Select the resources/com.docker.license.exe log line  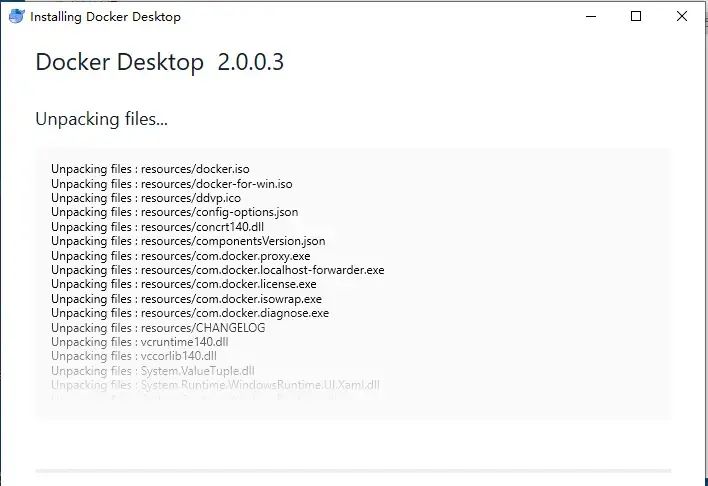pyautogui.click(x=184, y=284)
